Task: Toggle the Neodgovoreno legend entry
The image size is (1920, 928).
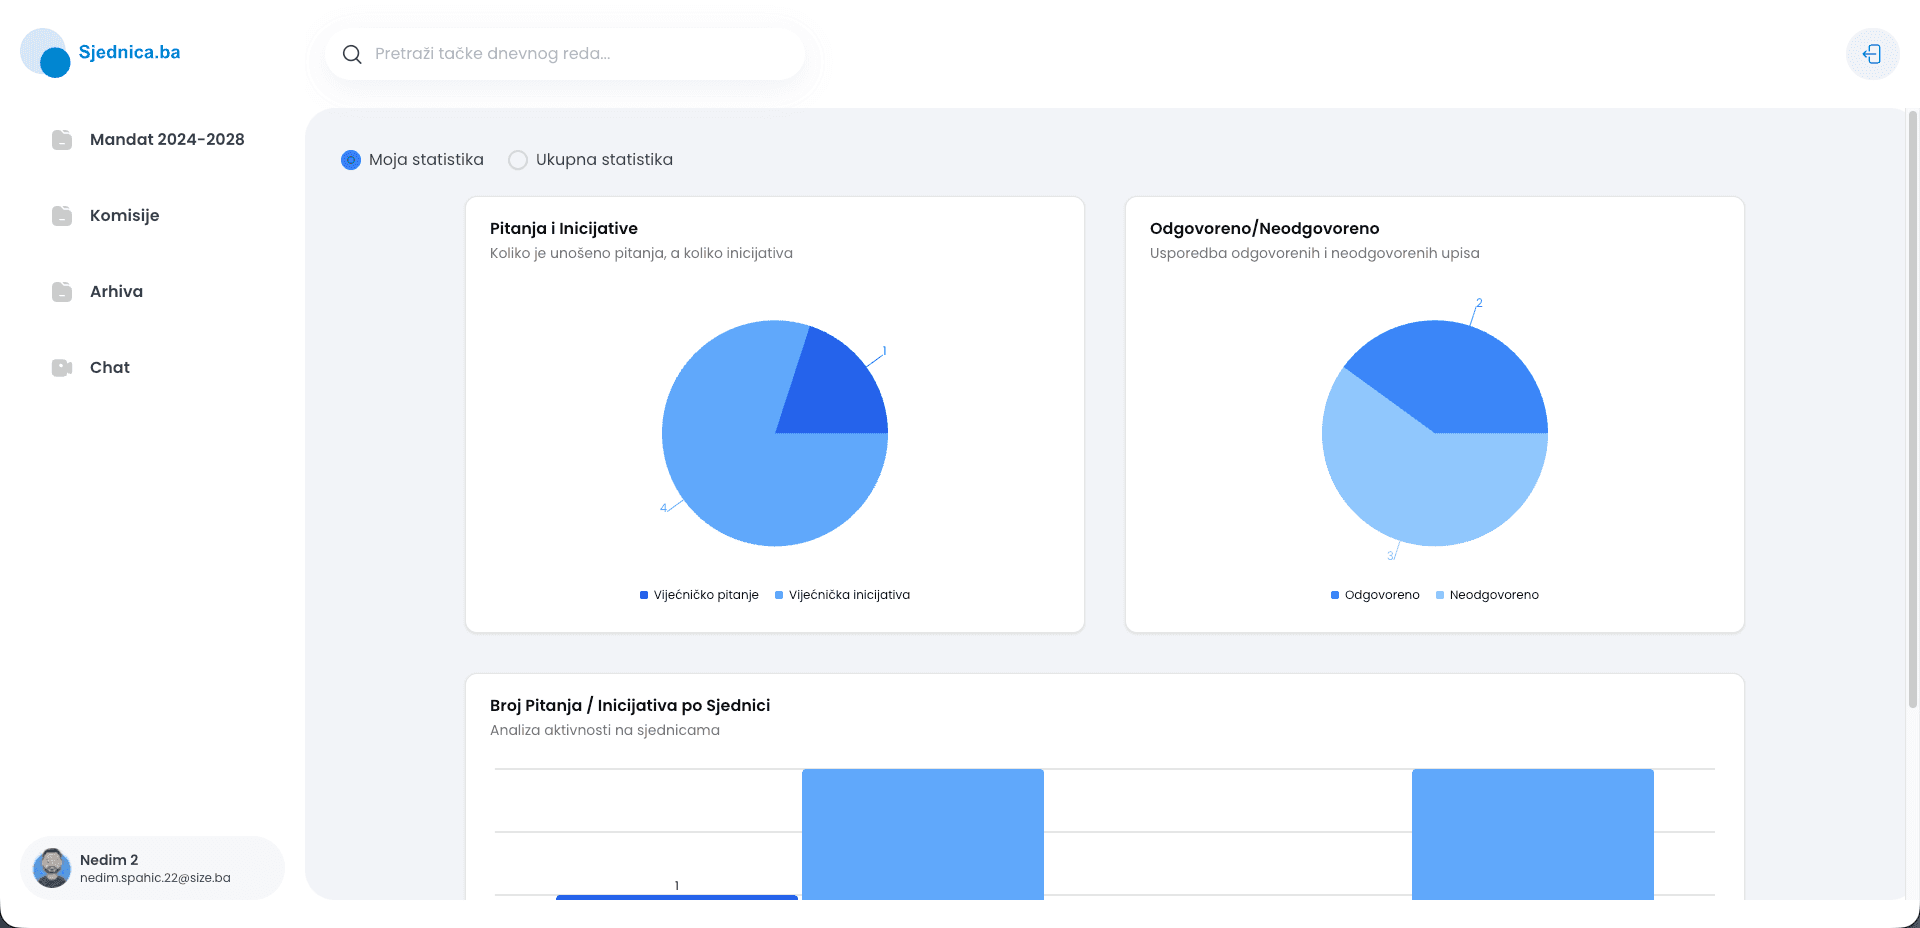Action: [x=1487, y=595]
